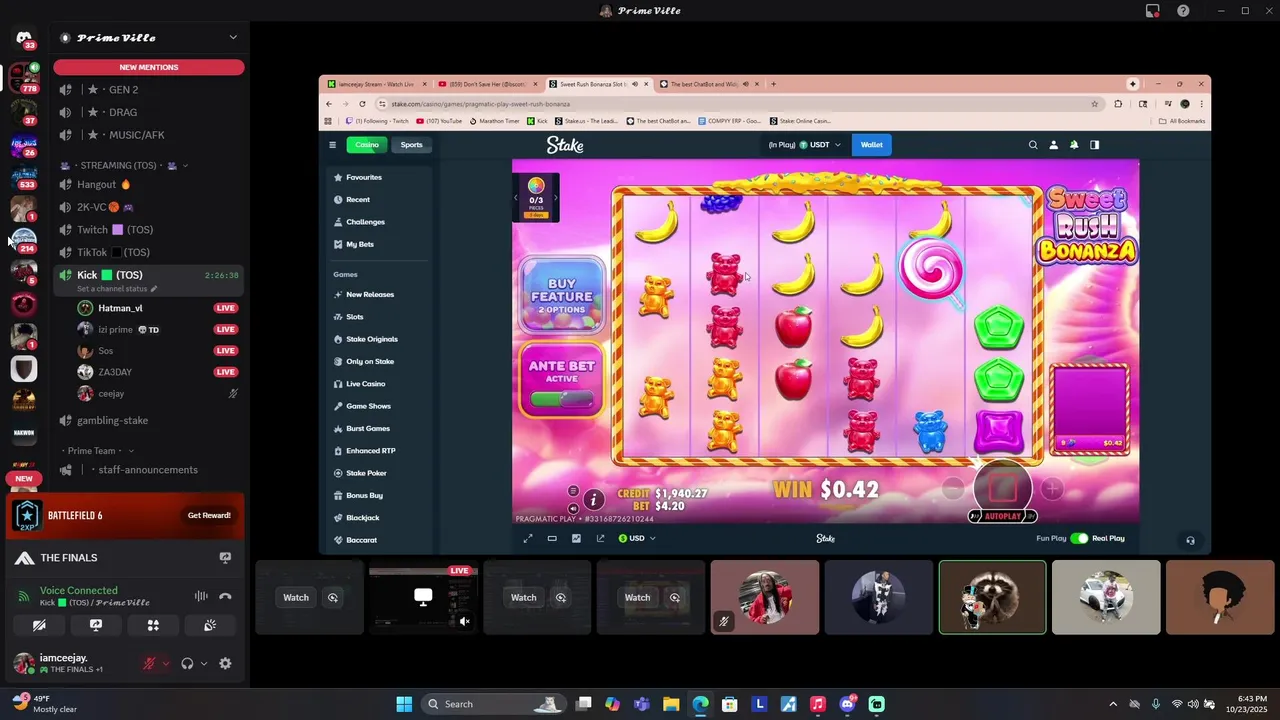Open the soundboard button in voice panel
The height and width of the screenshot is (720, 1280).
pyautogui.click(x=210, y=625)
